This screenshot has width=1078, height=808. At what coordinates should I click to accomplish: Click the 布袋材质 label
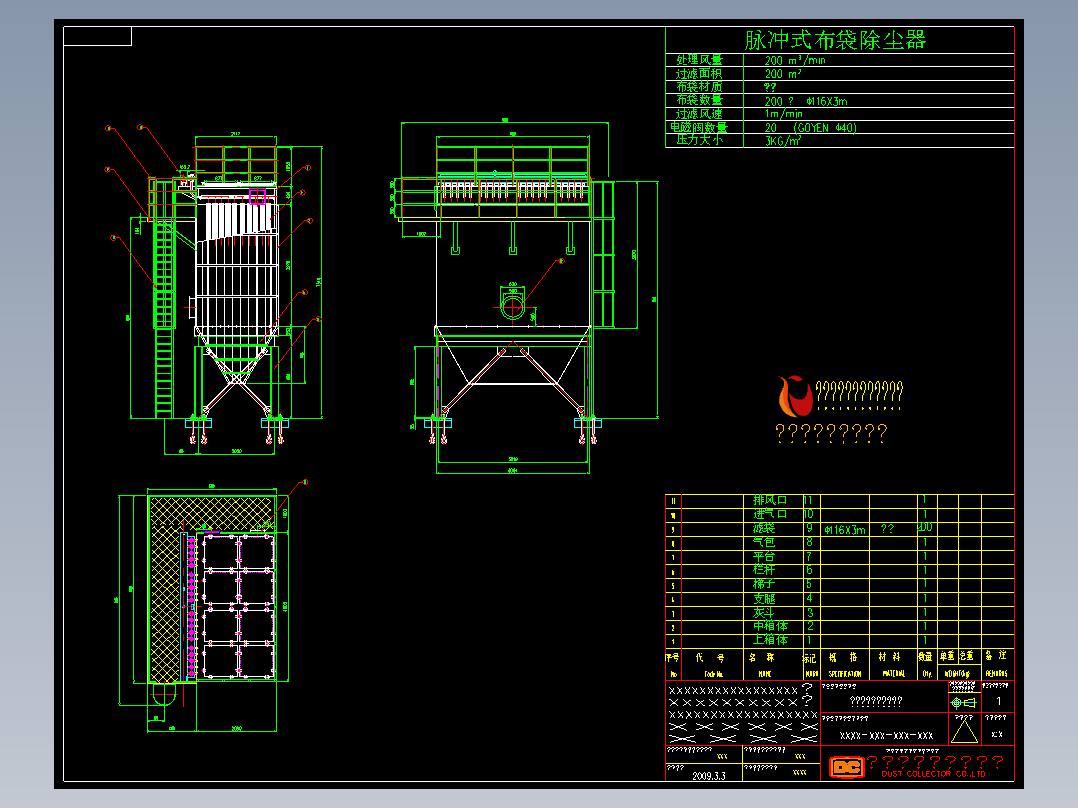point(699,87)
